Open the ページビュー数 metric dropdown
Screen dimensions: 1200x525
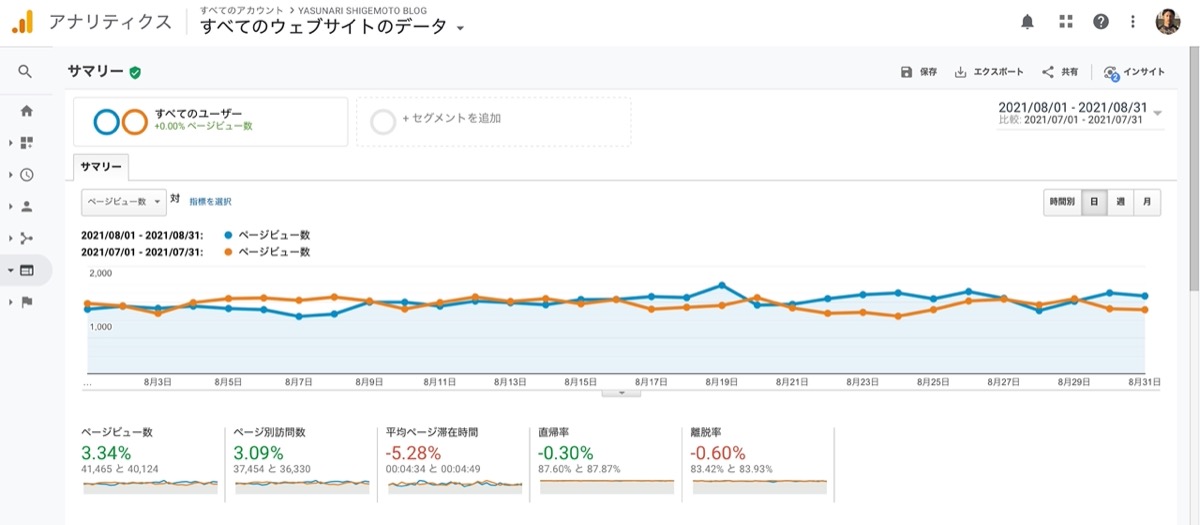coord(123,201)
